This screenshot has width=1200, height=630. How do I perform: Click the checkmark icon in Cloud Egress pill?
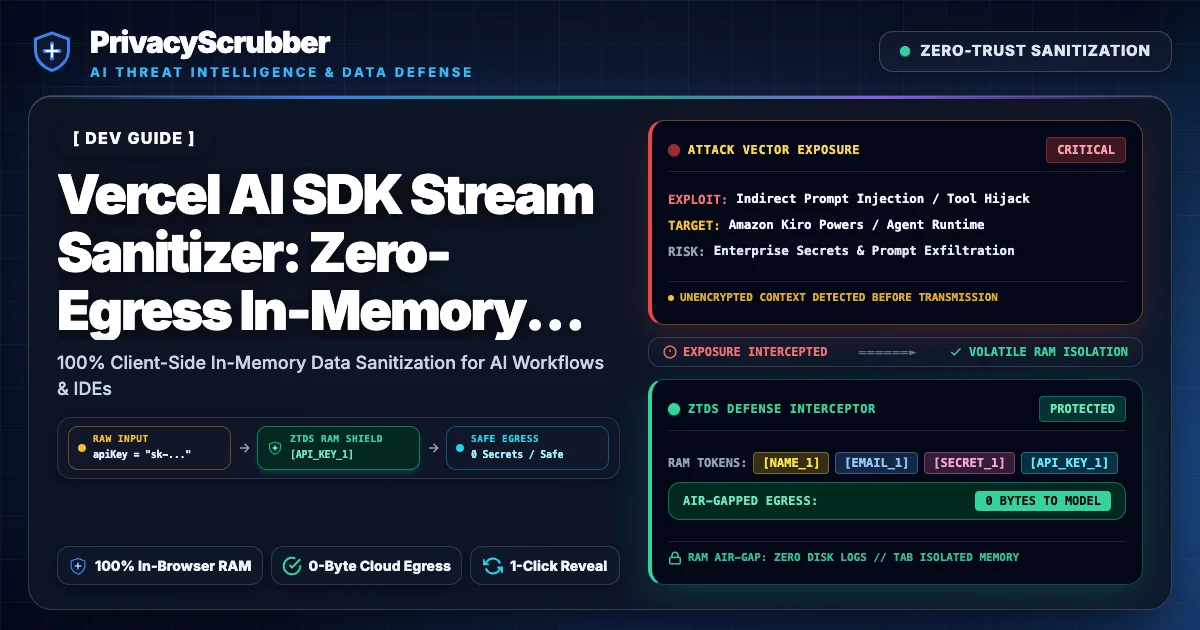point(292,566)
